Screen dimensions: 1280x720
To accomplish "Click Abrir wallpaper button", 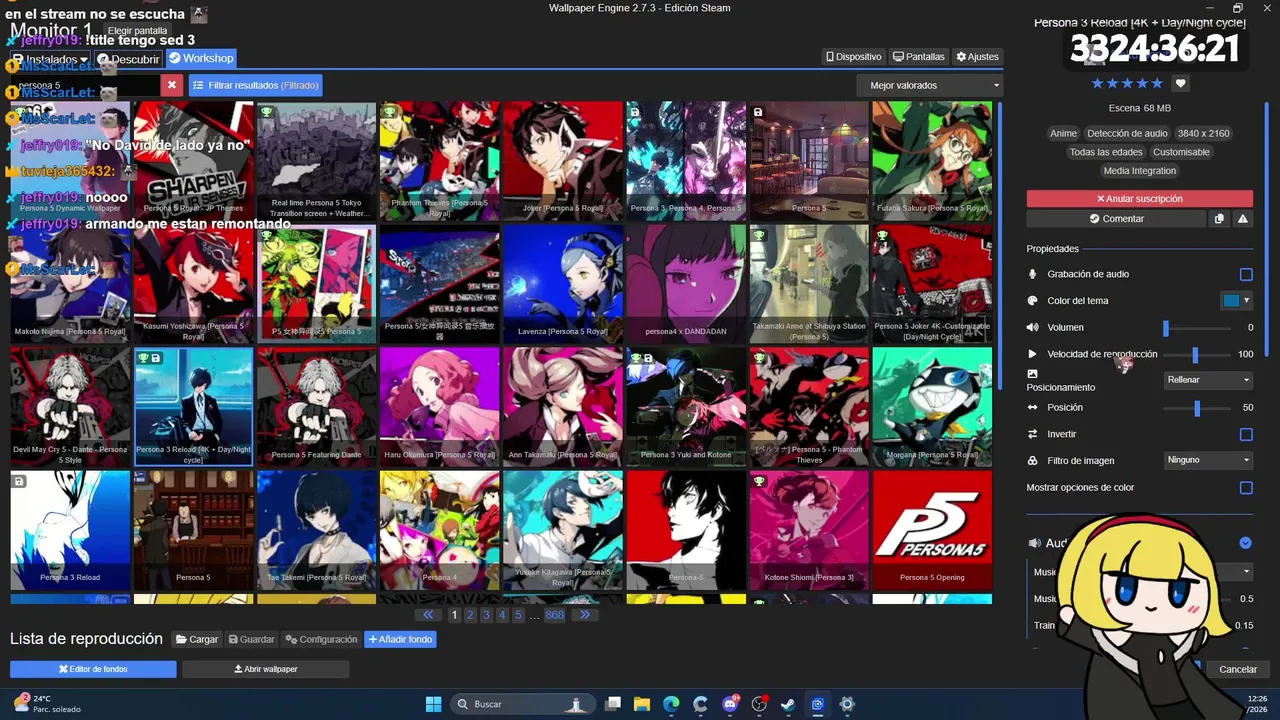I will [x=266, y=669].
